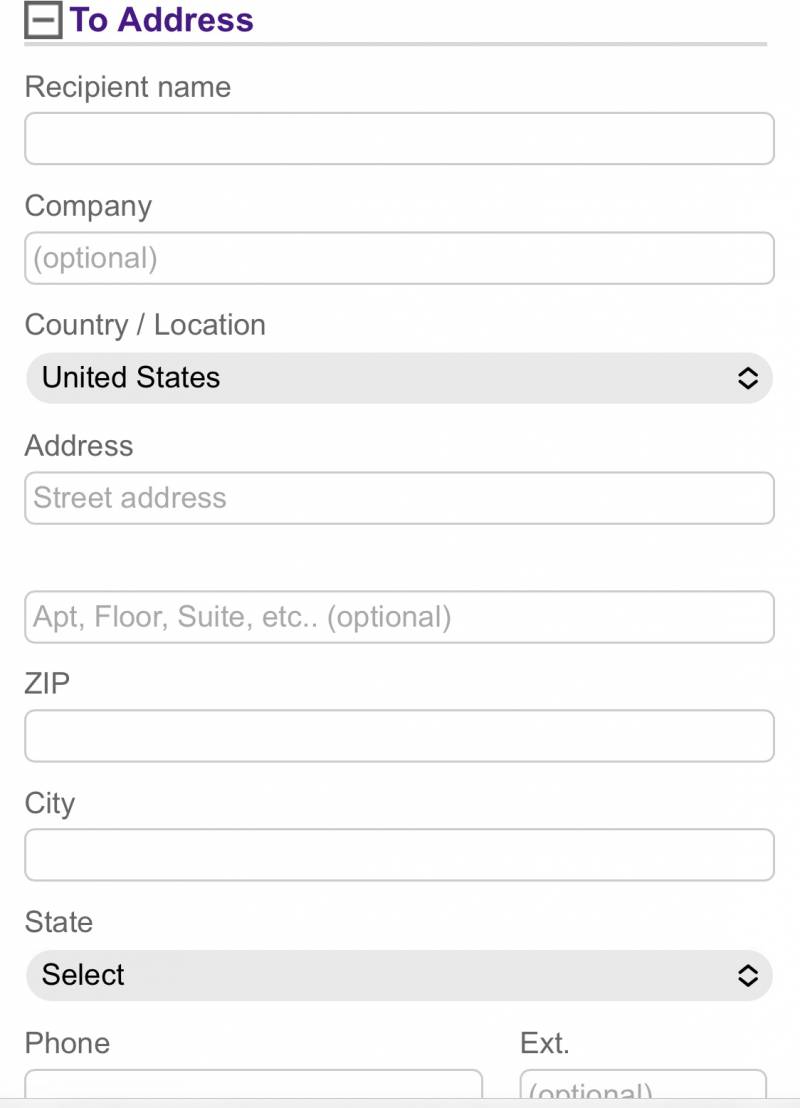
Task: Click the 'ZIP' label text
Action: [47, 684]
